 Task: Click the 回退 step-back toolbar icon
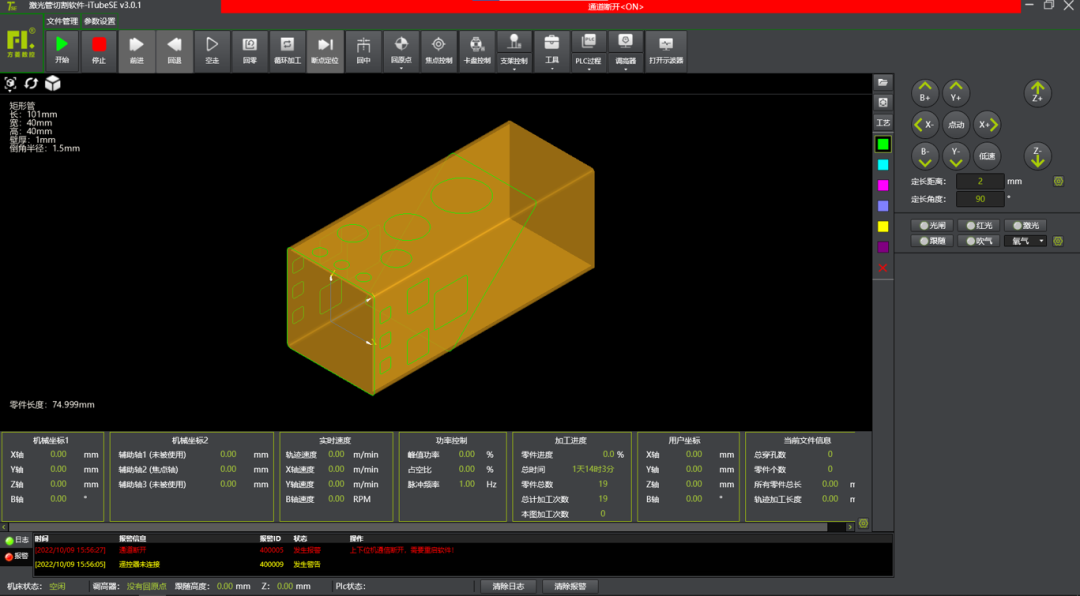[174, 50]
